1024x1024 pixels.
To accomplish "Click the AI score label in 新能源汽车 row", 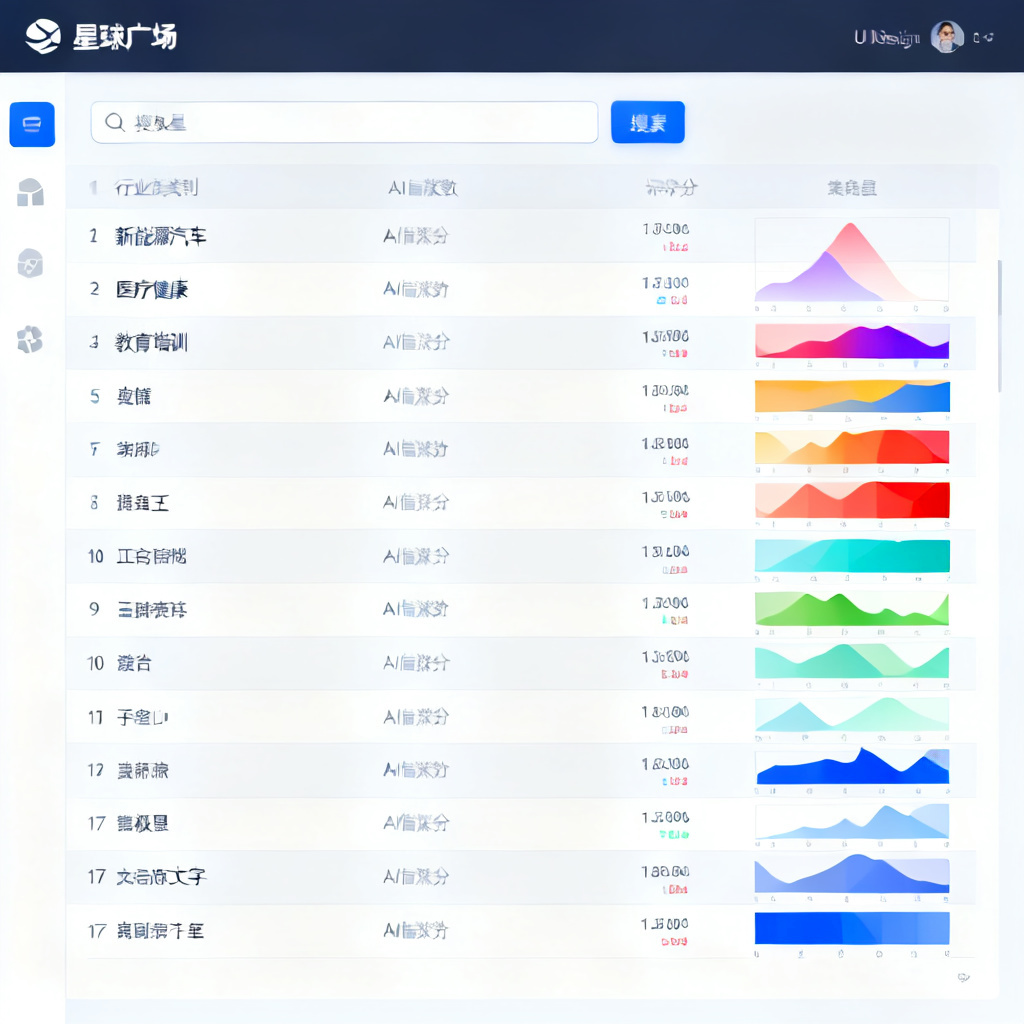I will tap(416, 236).
